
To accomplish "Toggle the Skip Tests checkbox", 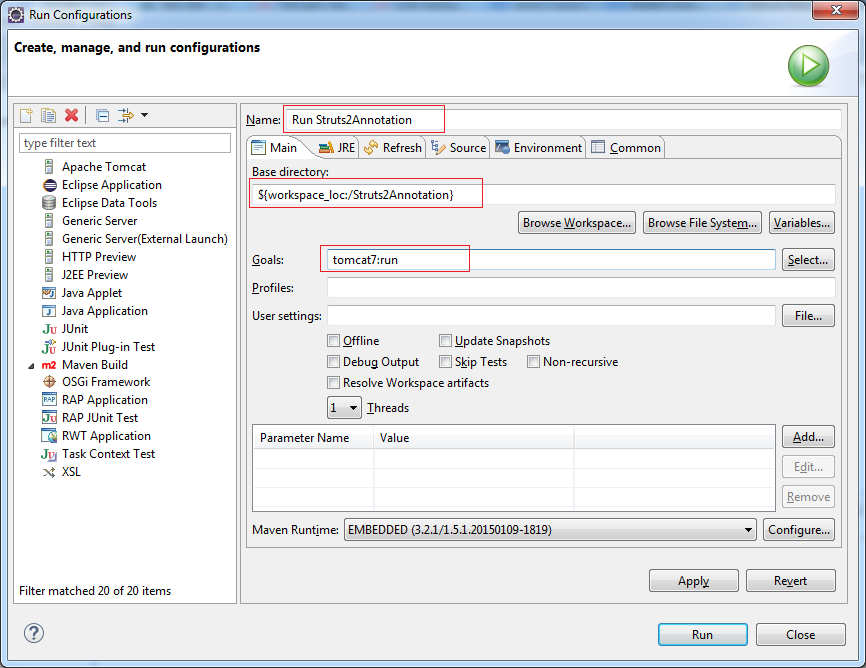I will pyautogui.click(x=445, y=361).
